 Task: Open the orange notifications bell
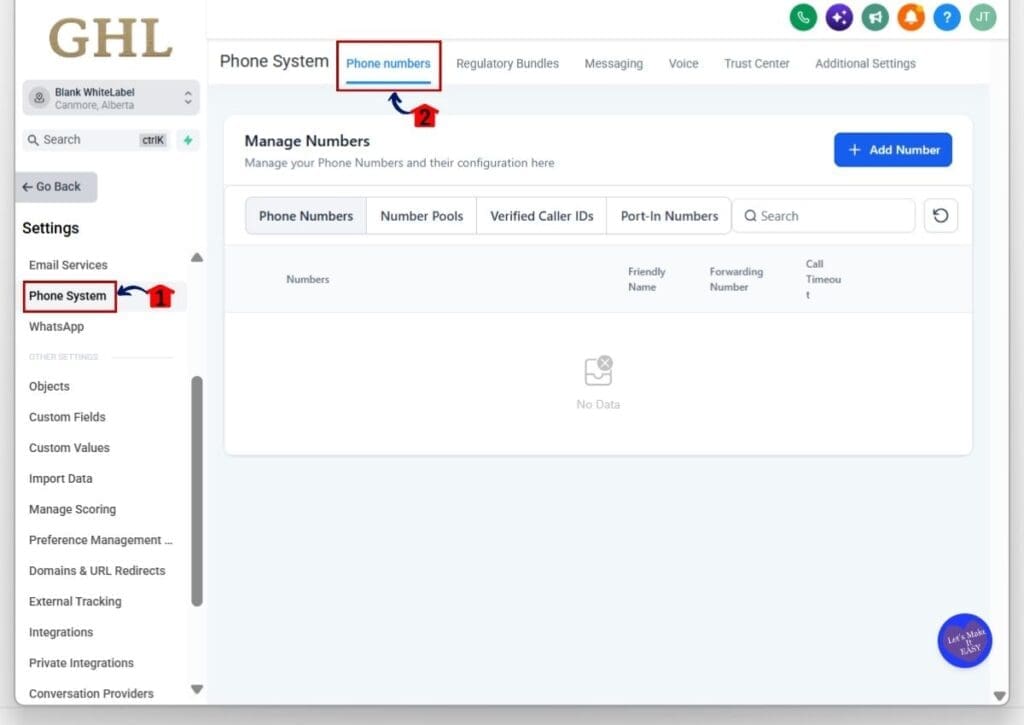click(x=911, y=17)
